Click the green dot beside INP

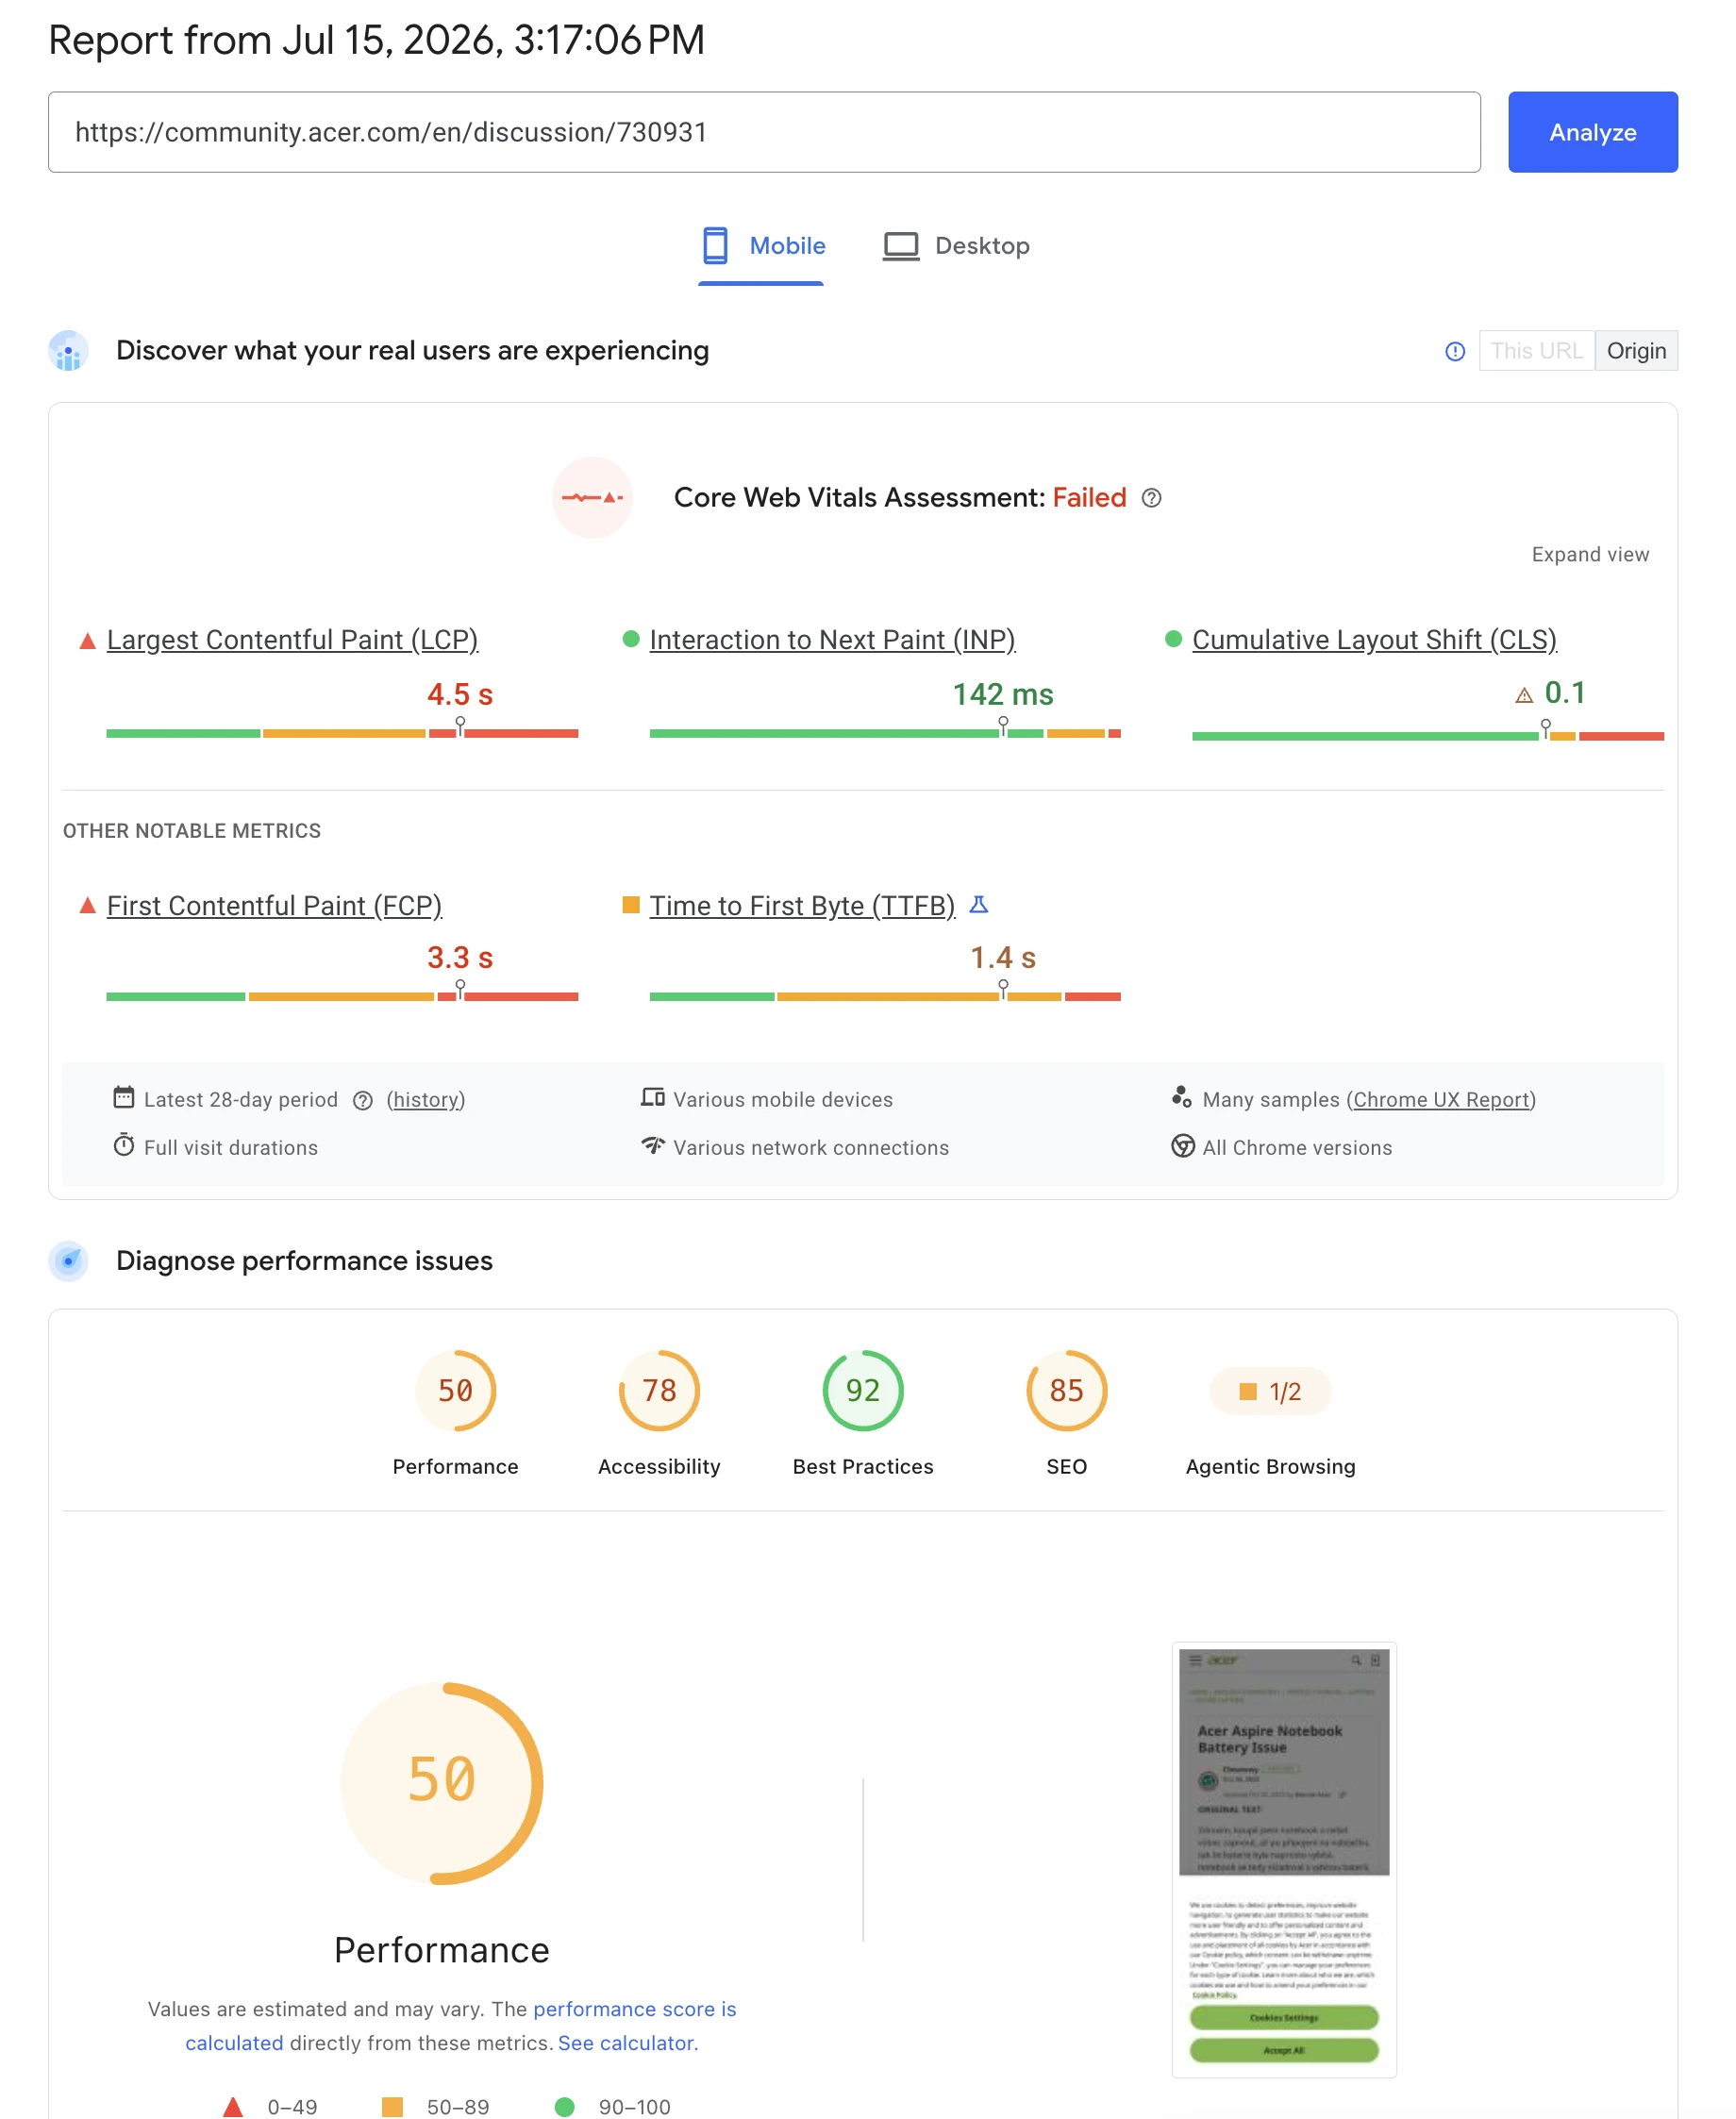pos(630,639)
